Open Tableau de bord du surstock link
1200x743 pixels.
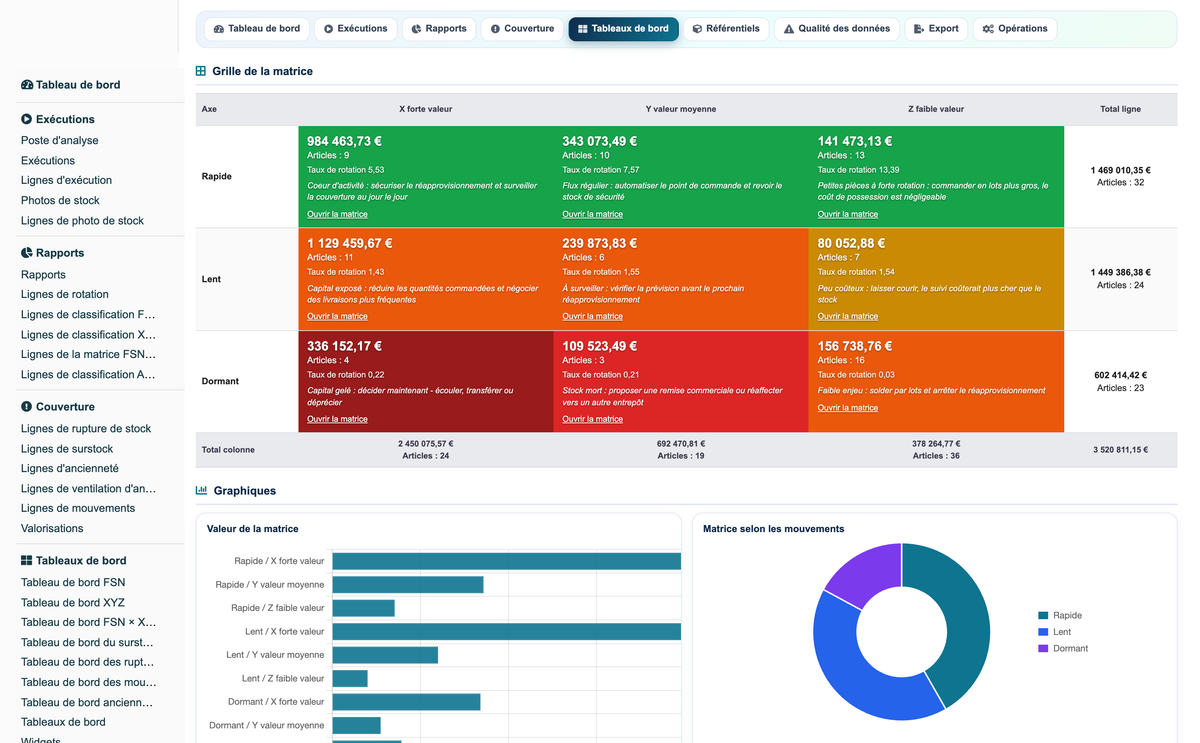[x=88, y=643]
